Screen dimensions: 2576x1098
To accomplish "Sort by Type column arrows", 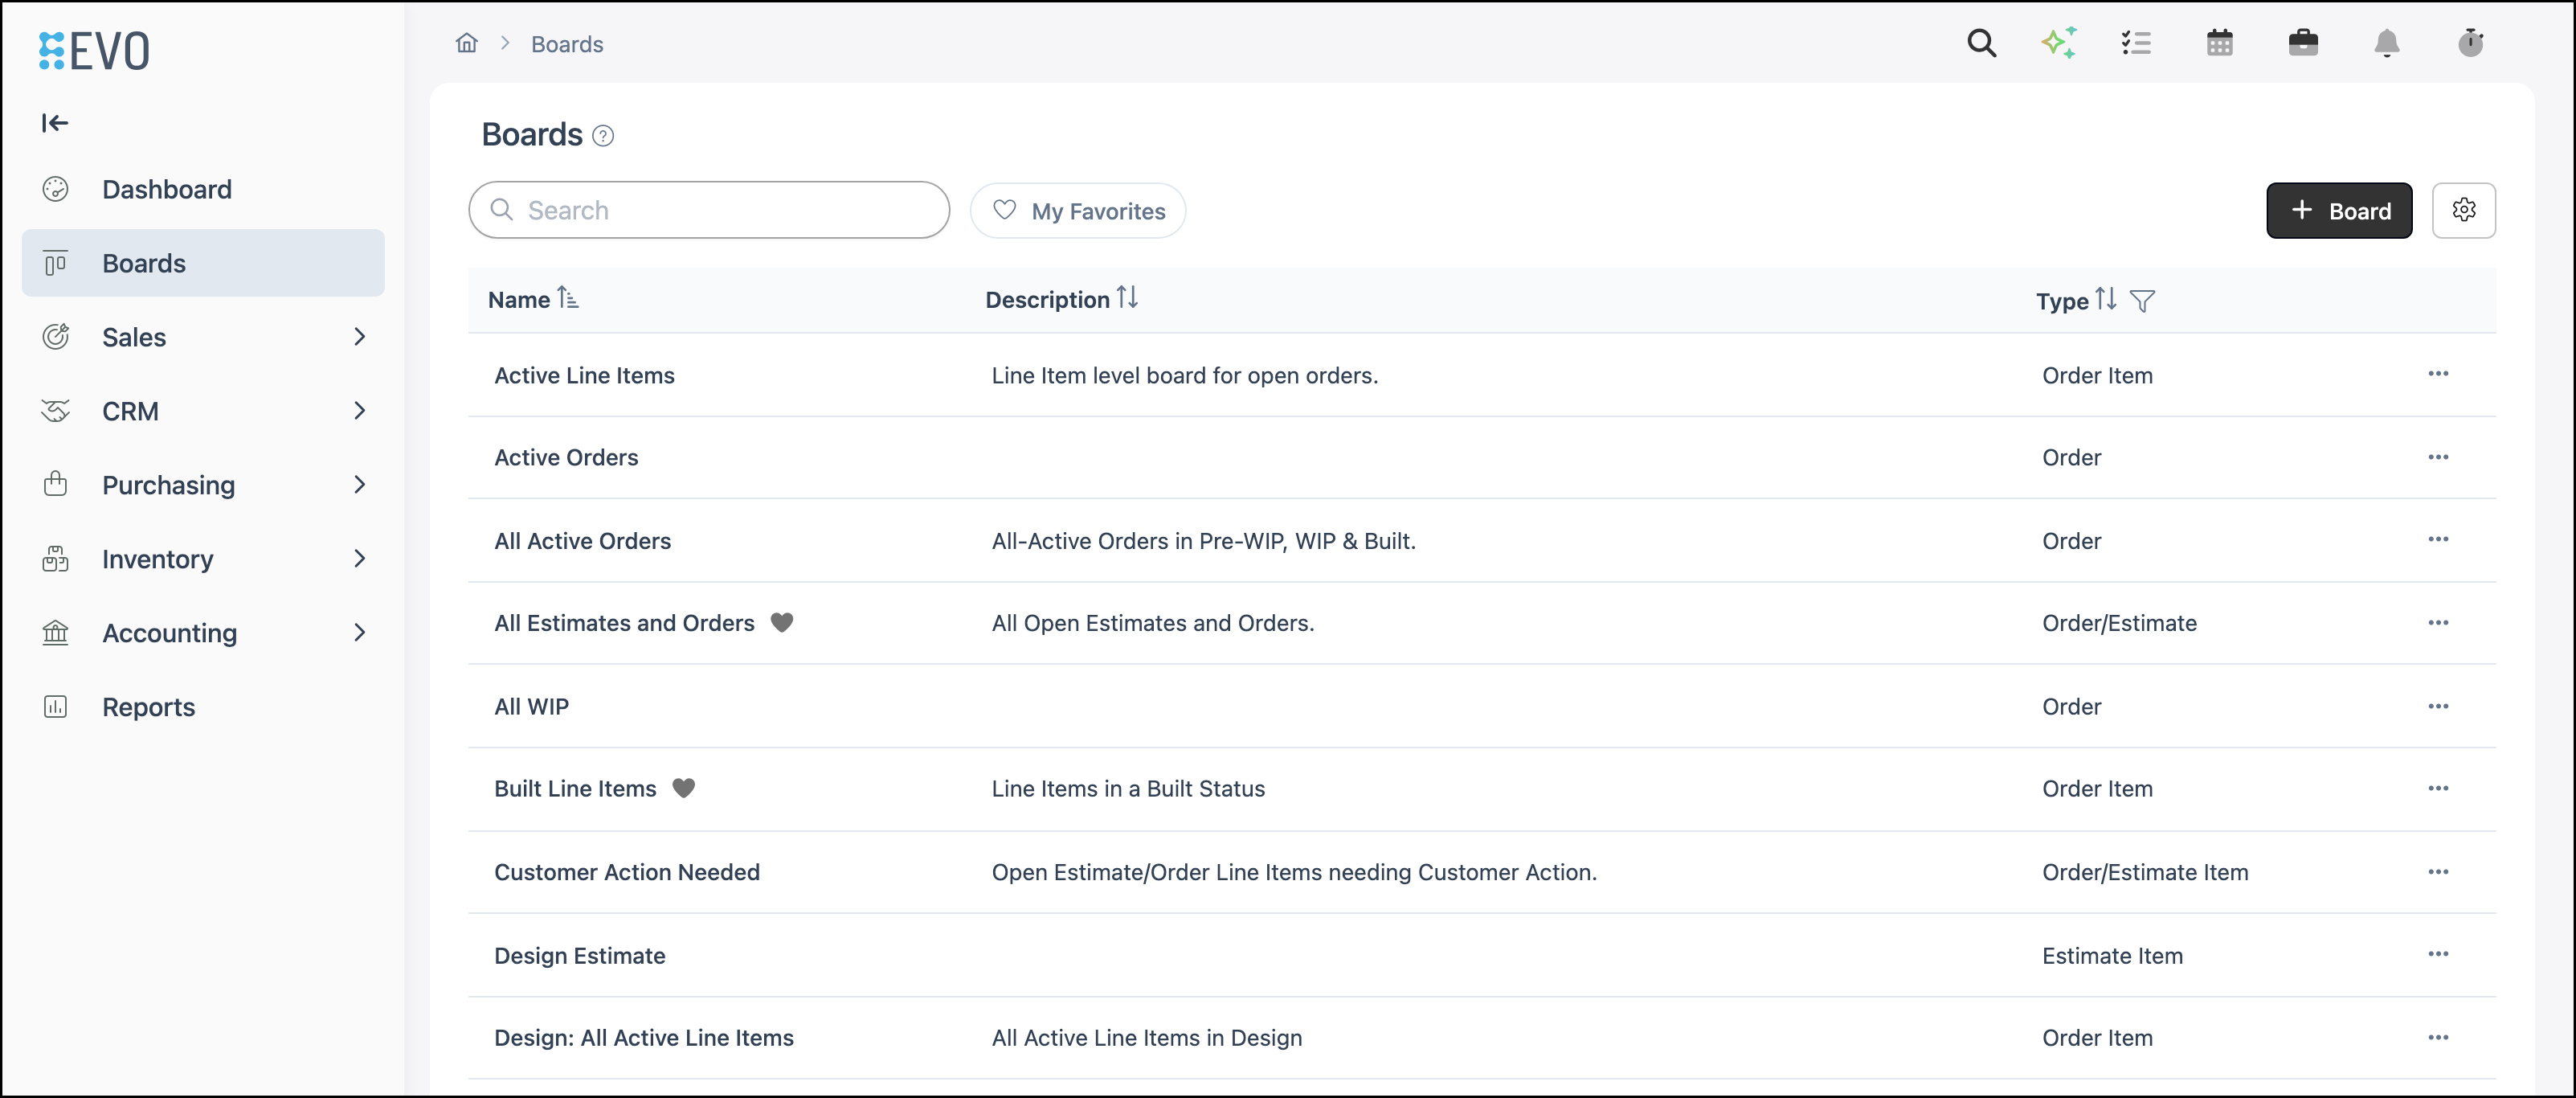I will coord(2105,299).
